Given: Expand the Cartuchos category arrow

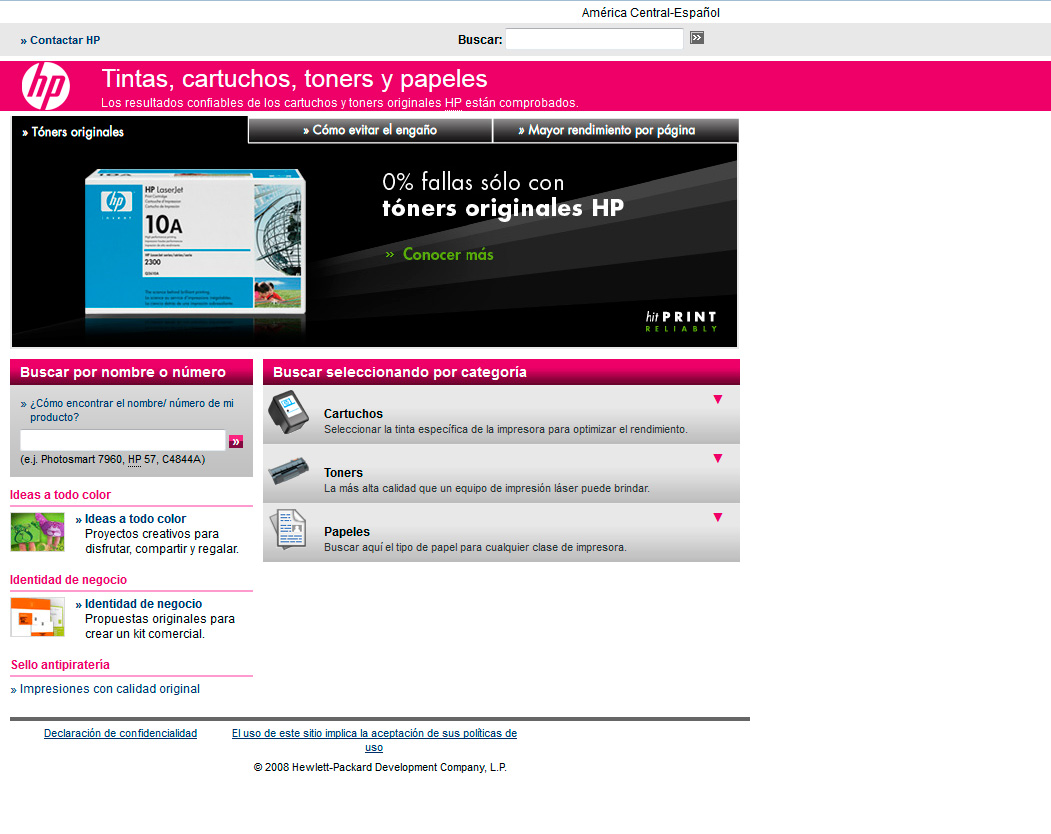Looking at the screenshot, I should [x=718, y=400].
